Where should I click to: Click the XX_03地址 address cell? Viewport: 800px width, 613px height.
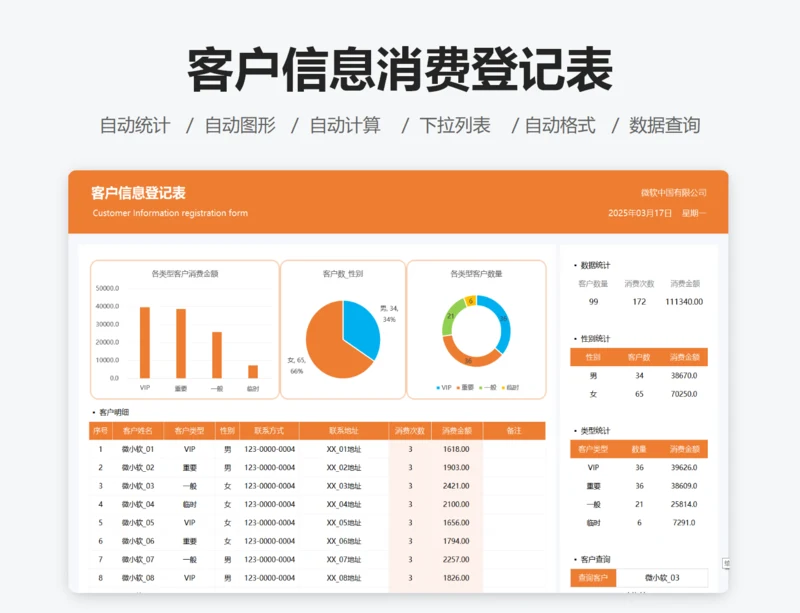344,486
